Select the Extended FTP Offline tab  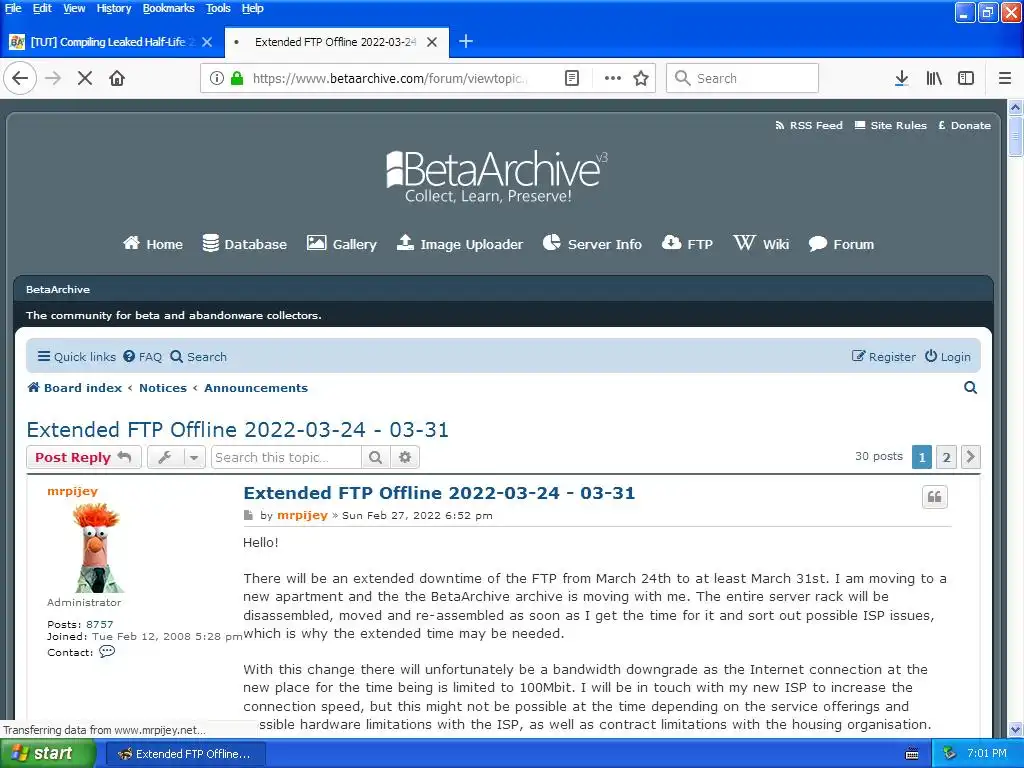coord(336,42)
